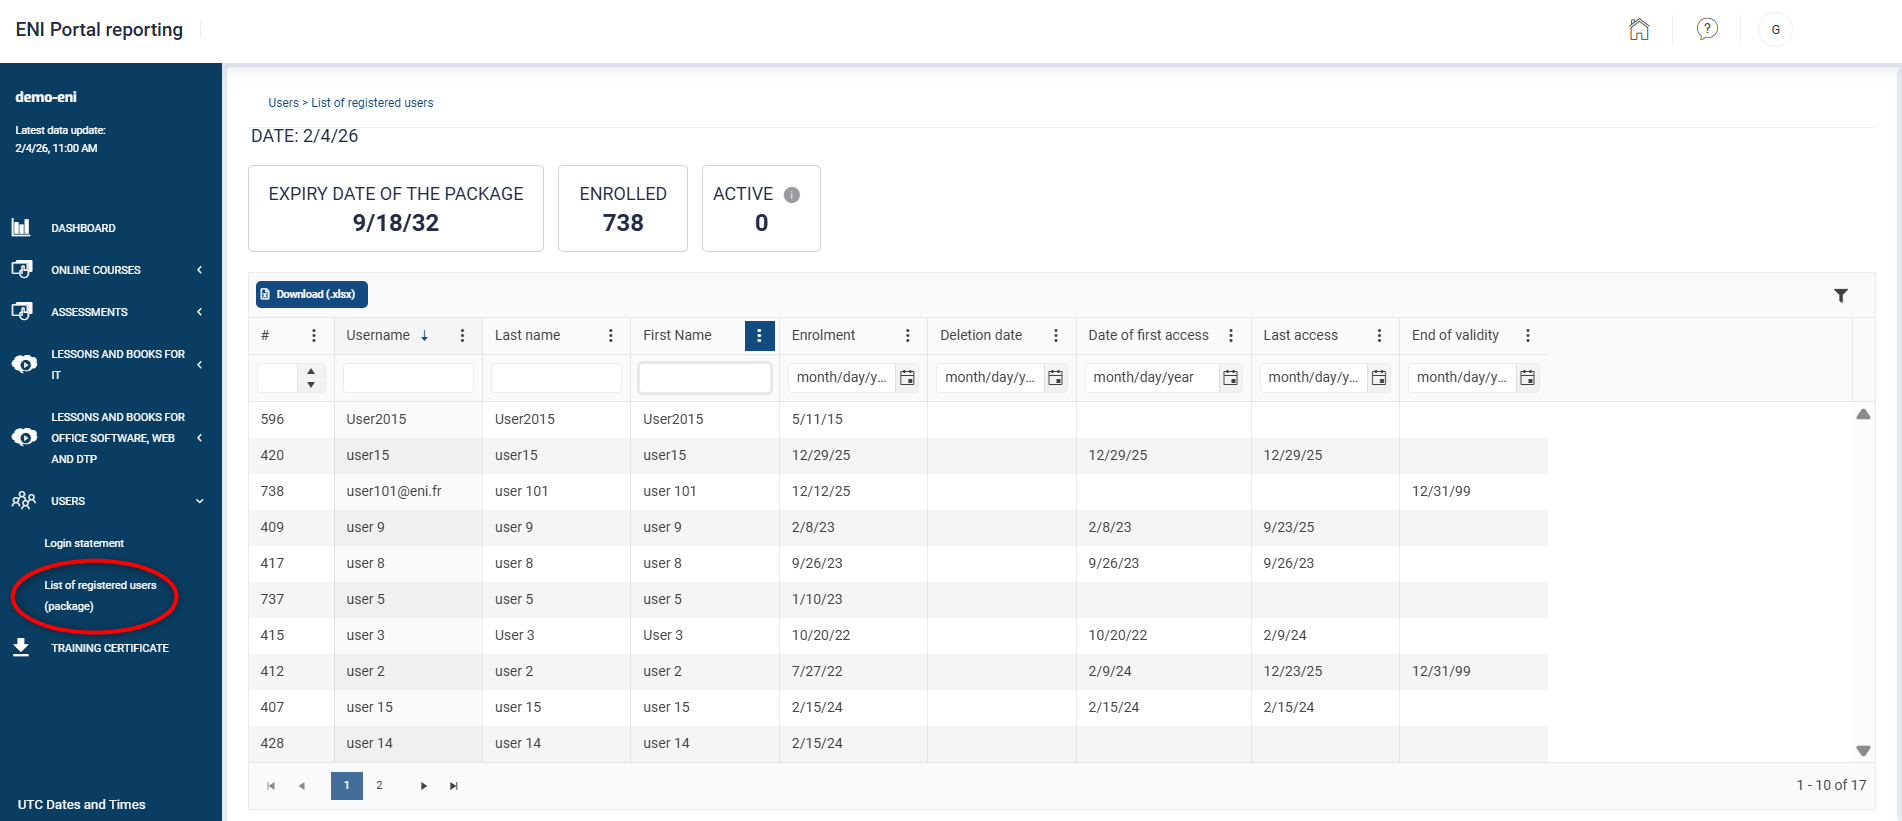Click the Users breadcrumb link
The width and height of the screenshot is (1902, 821).
tap(283, 103)
